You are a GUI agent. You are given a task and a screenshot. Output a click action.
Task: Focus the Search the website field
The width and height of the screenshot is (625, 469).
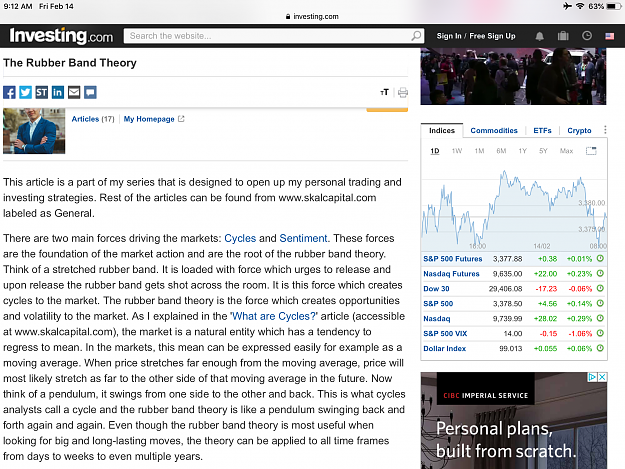pyautogui.click(x=274, y=36)
